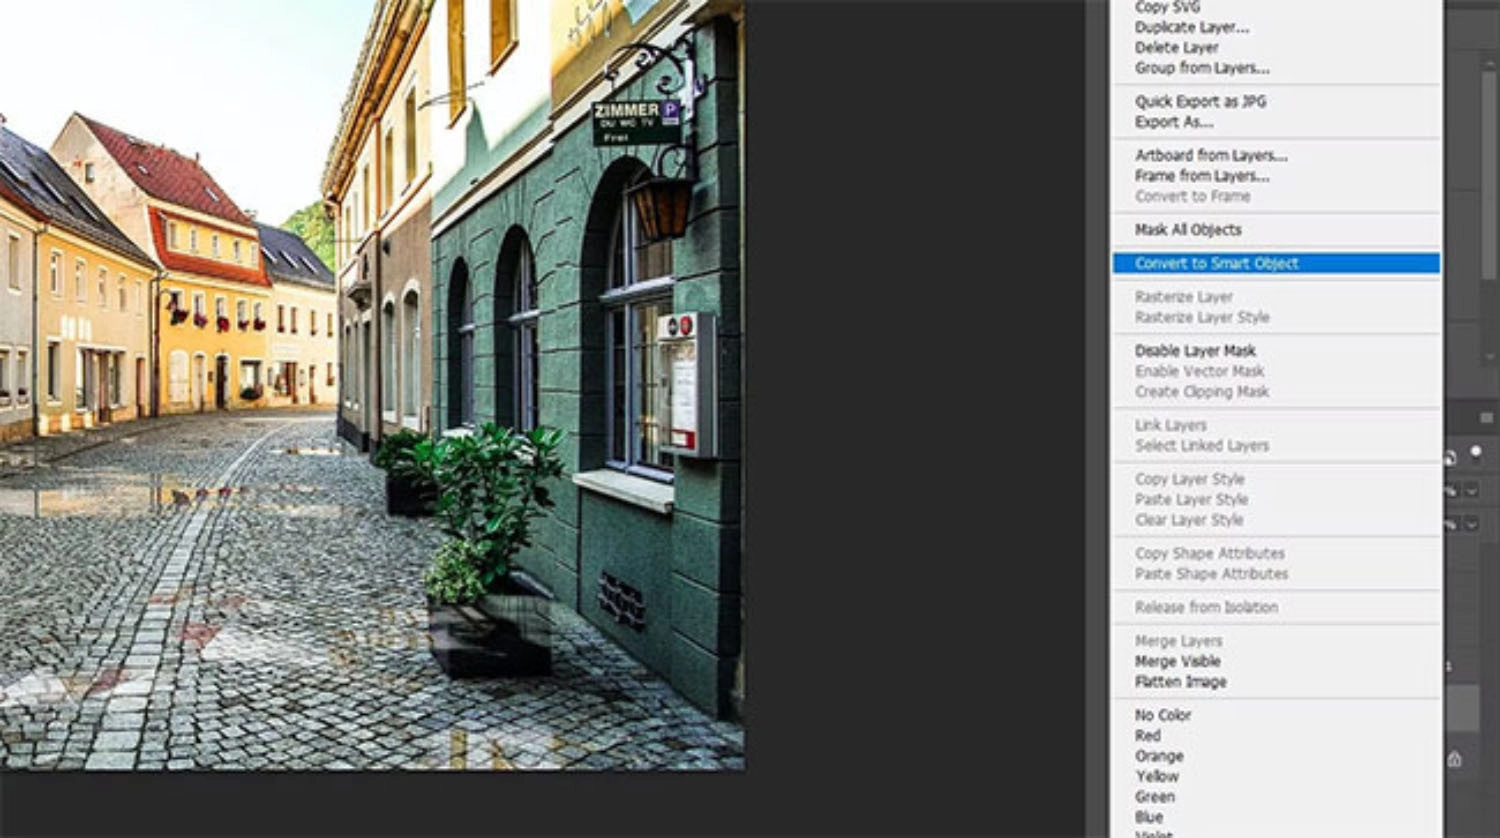The image size is (1500, 838).
Task: Choose Convert to Smart Object
Action: pos(1276,263)
